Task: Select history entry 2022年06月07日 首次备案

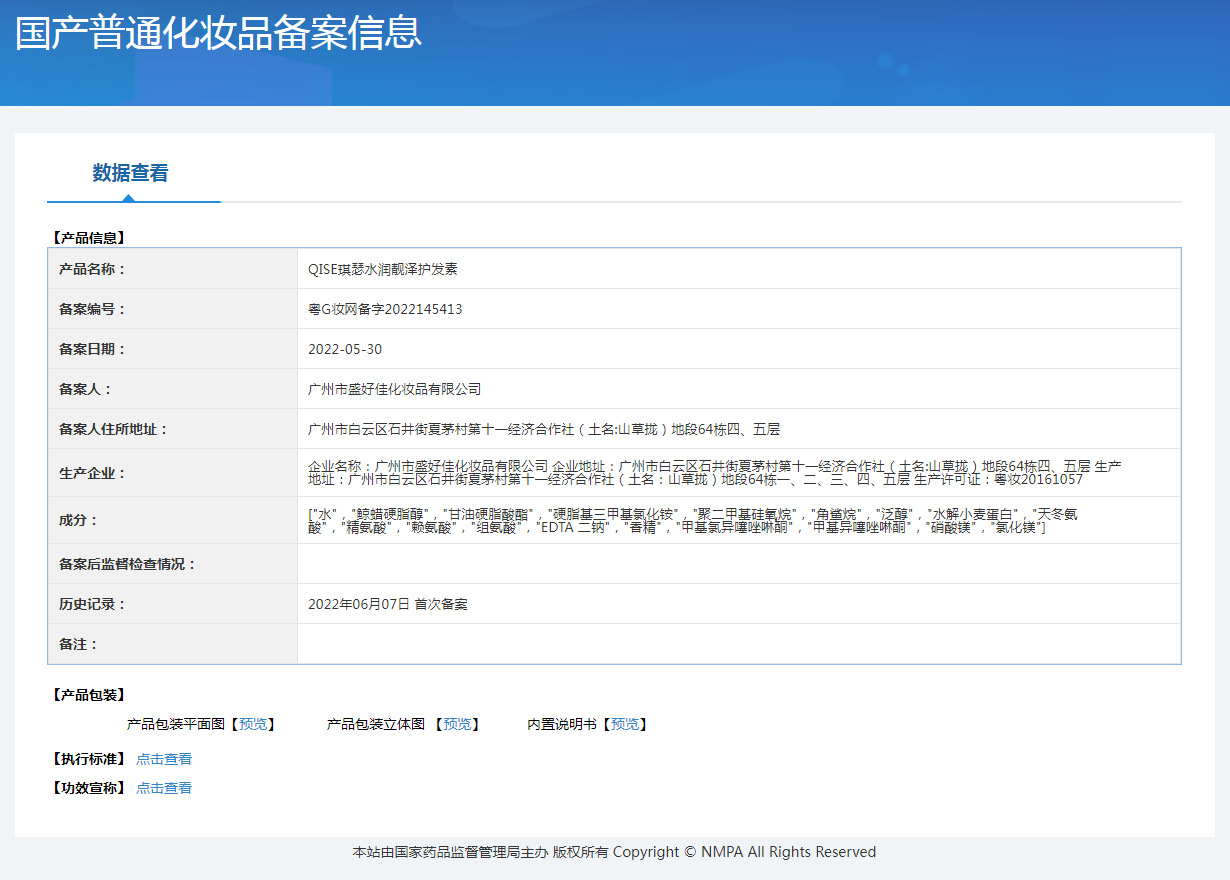Action: click(x=388, y=604)
